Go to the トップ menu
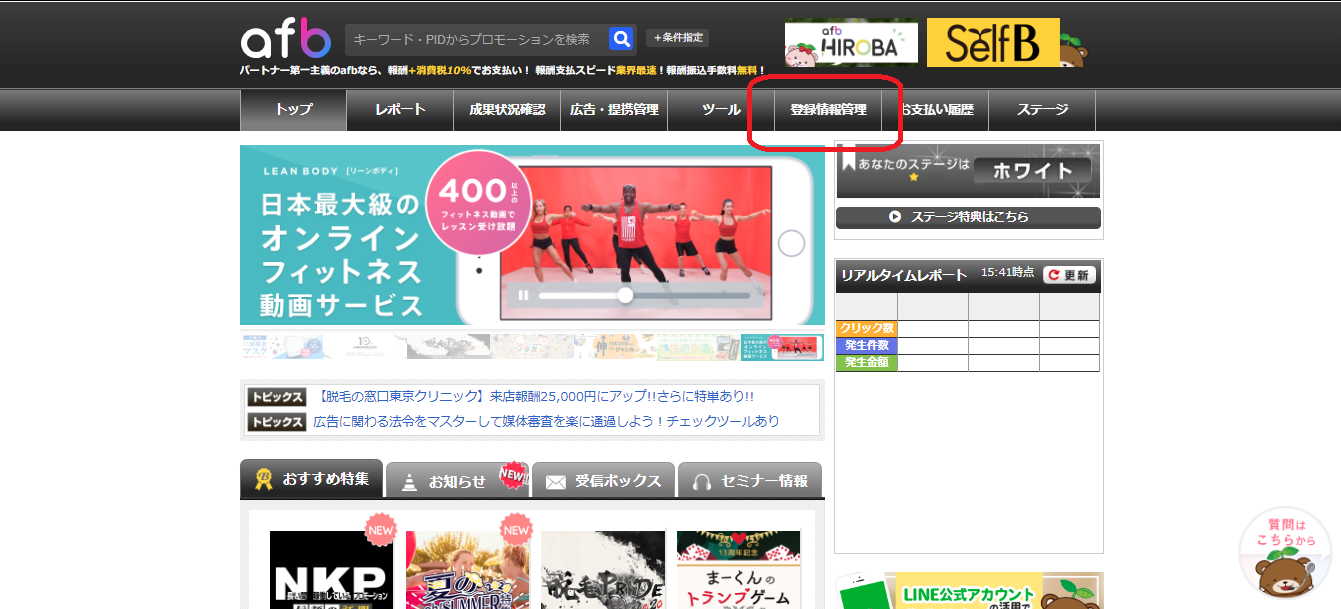The width and height of the screenshot is (1341, 609). click(294, 110)
